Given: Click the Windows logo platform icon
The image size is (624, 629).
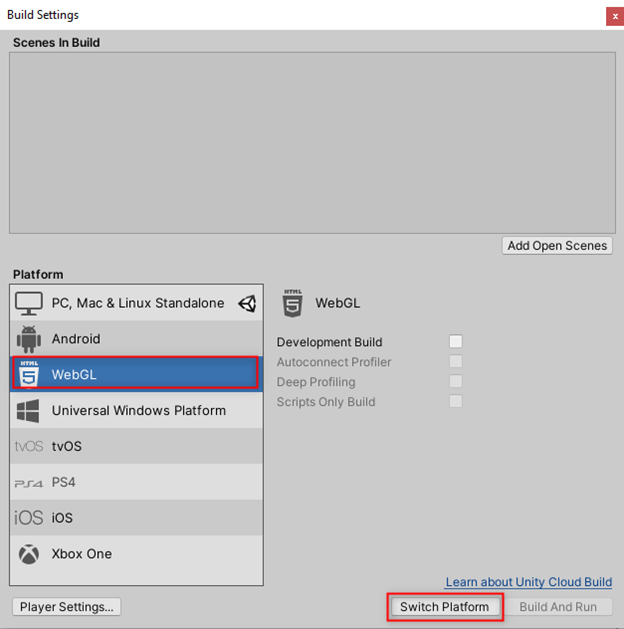Looking at the screenshot, I should point(29,411).
